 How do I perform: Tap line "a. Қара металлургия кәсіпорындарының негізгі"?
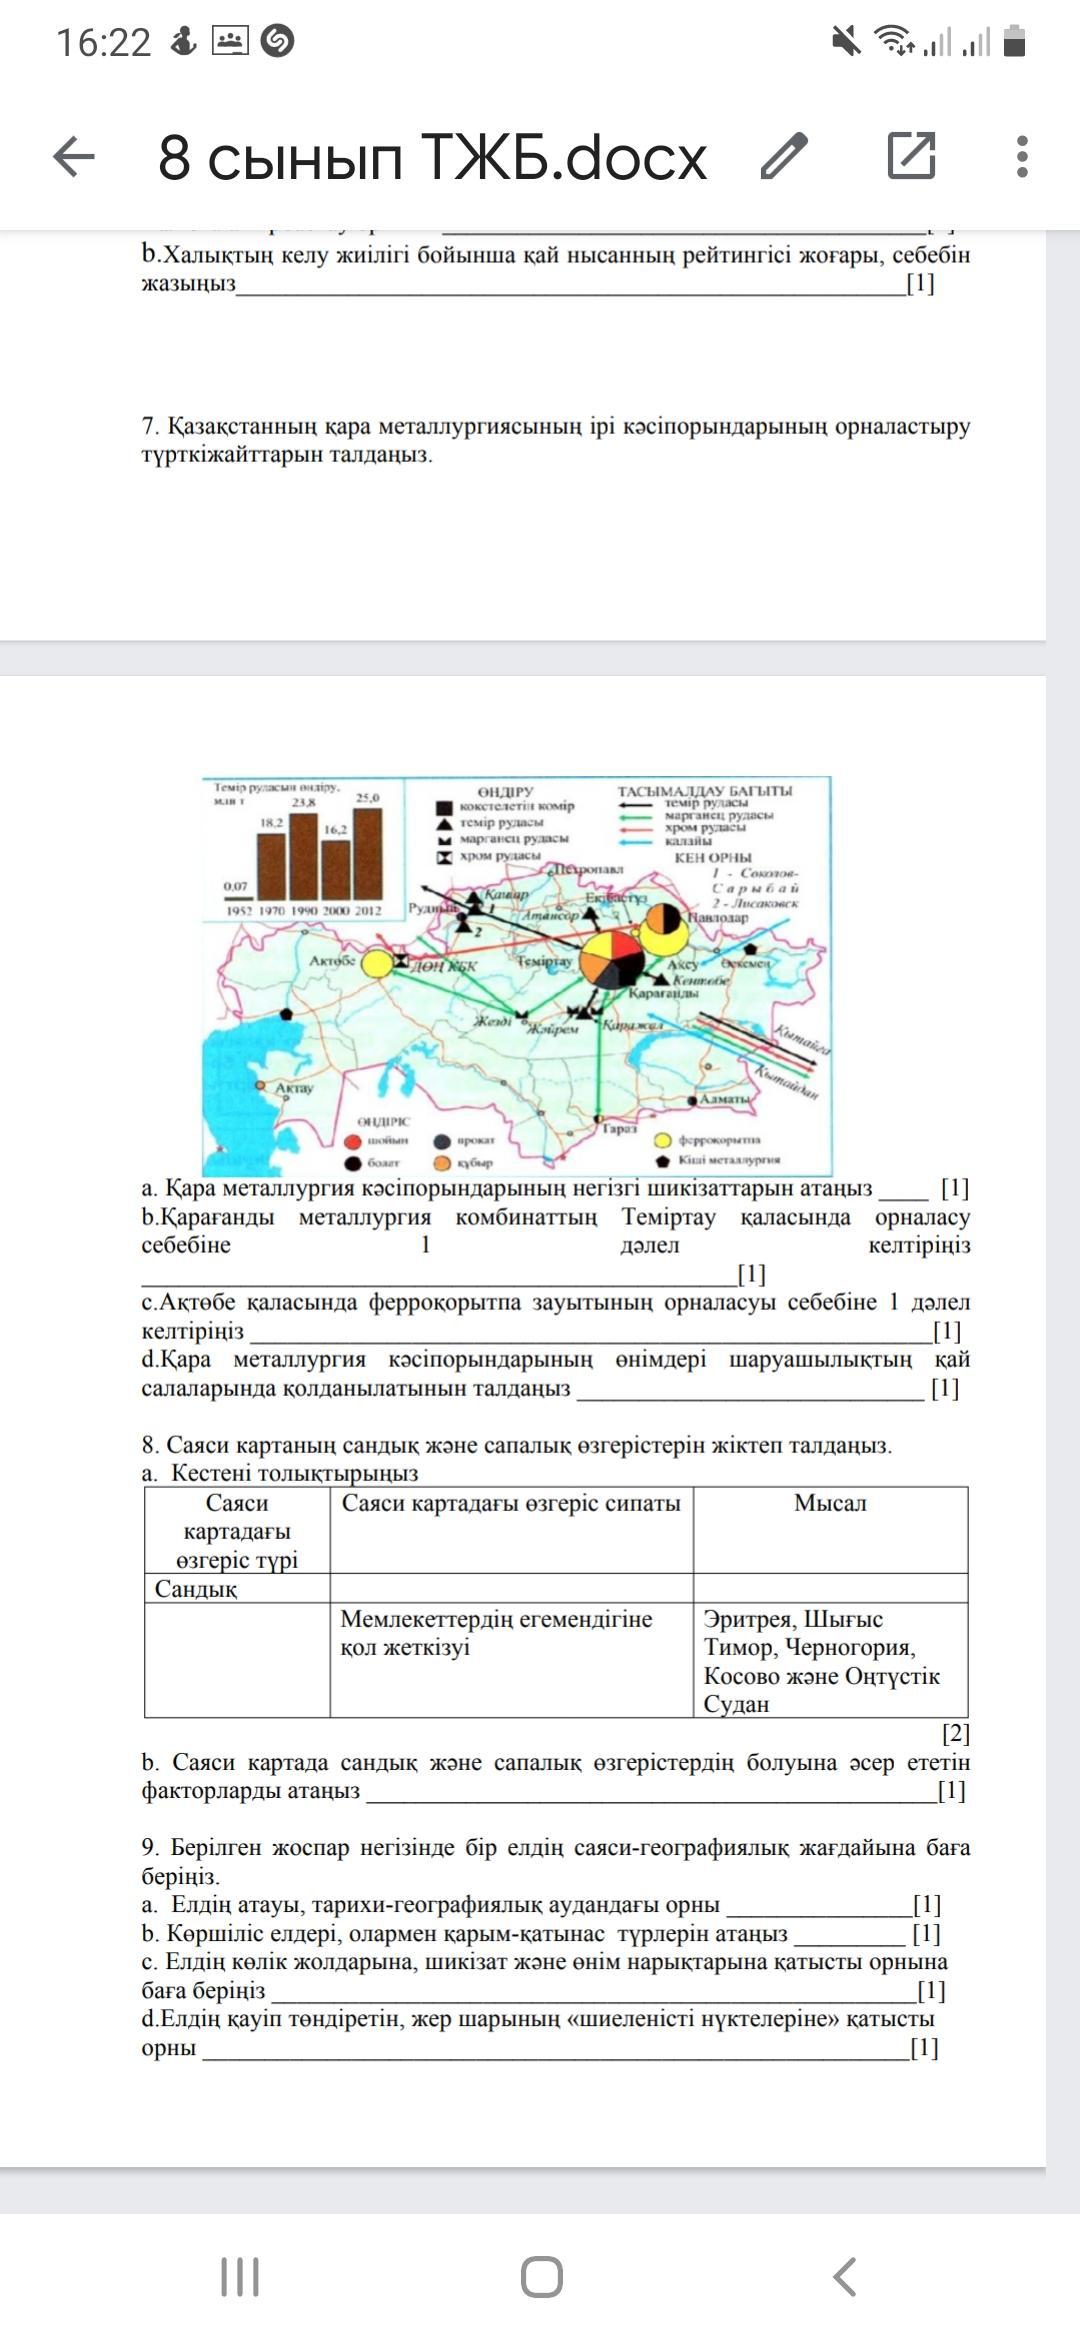coord(555,1188)
